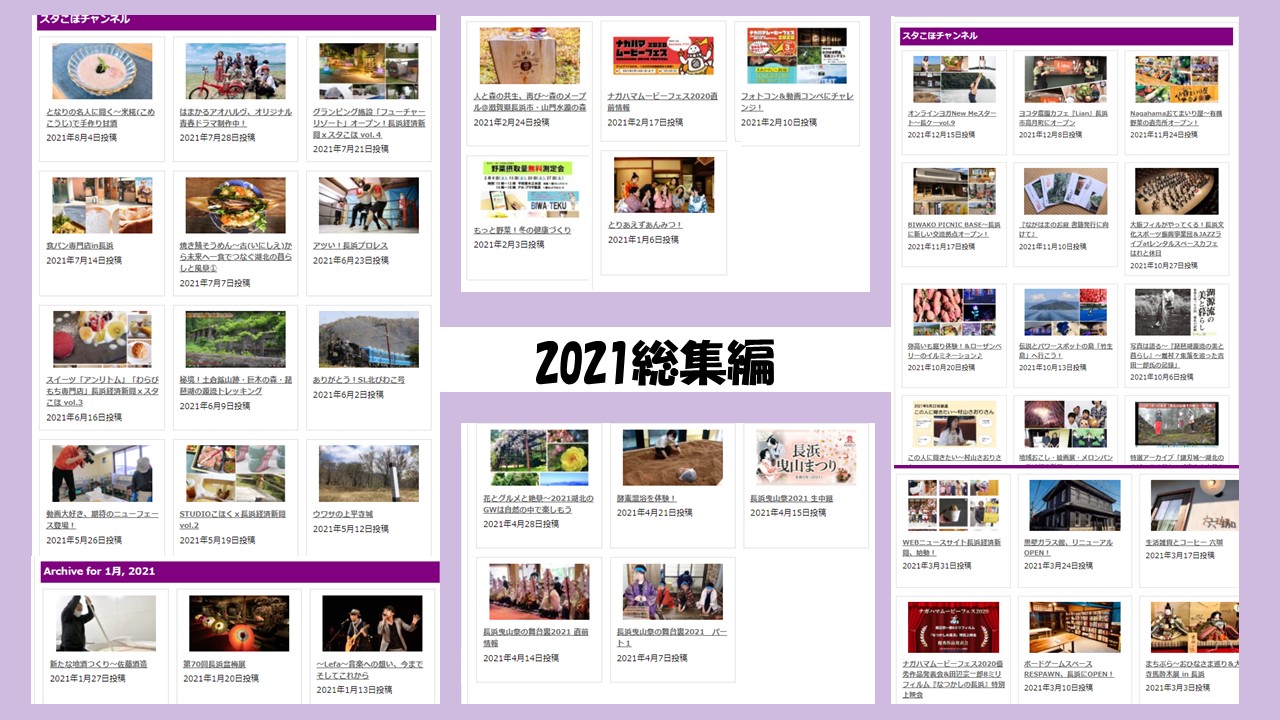This screenshot has width=1280, height=720.
Task: Open the とりあえずあんみつ！ article link
Action: point(645,225)
